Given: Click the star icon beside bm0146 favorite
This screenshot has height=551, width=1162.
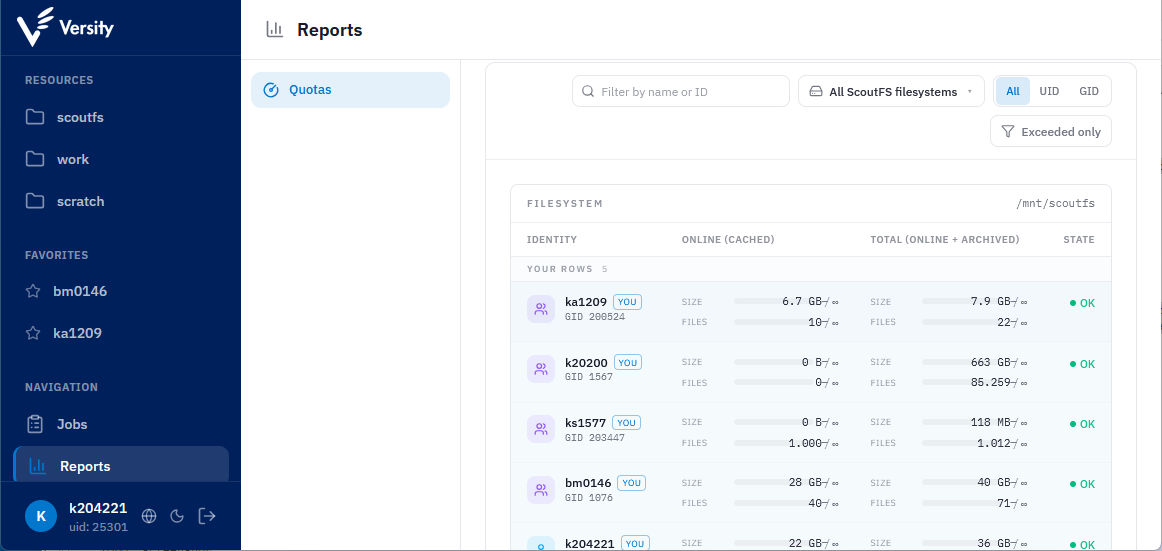Looking at the screenshot, I should pos(33,291).
